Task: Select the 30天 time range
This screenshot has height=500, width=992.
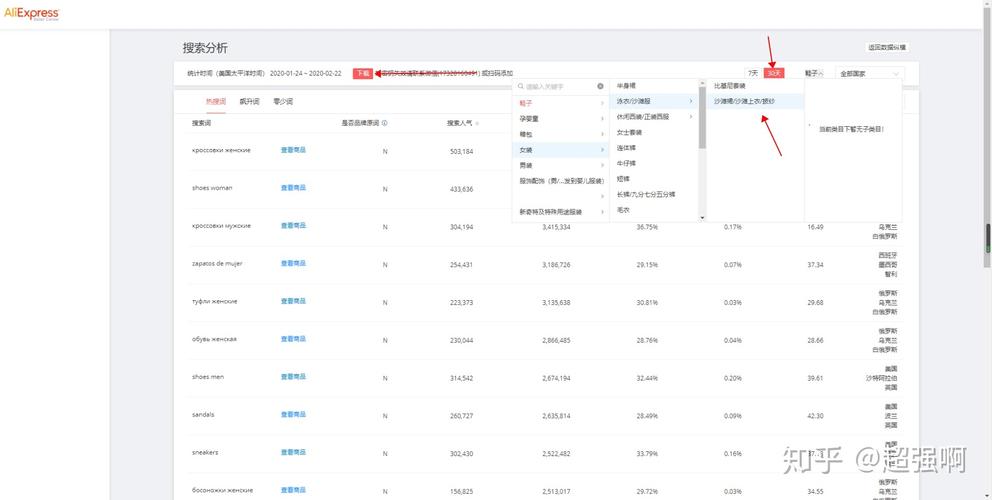Action: 774,73
